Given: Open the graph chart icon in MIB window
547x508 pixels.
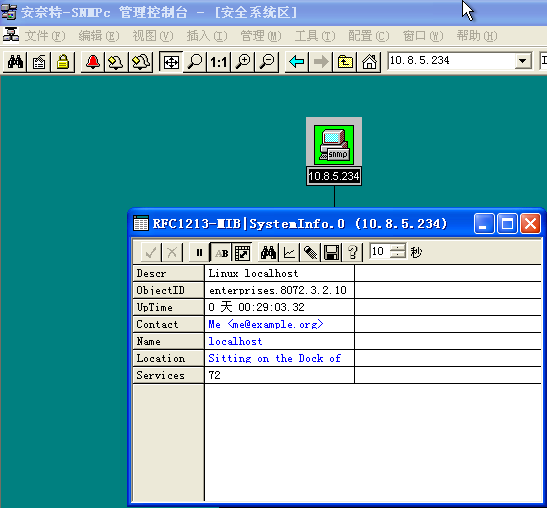Looking at the screenshot, I should 289,252.
